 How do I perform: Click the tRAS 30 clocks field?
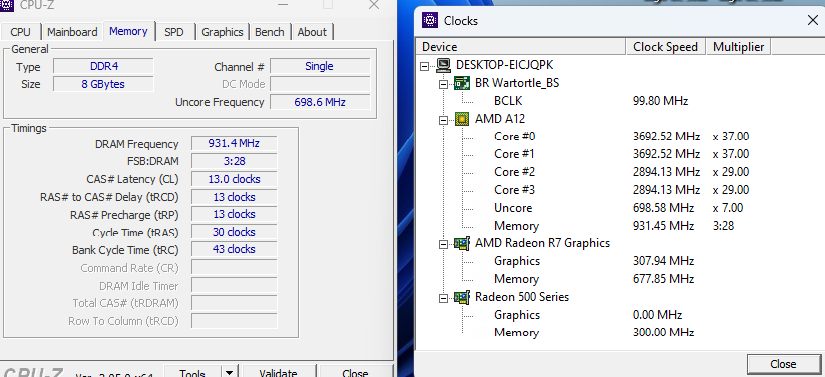234,232
